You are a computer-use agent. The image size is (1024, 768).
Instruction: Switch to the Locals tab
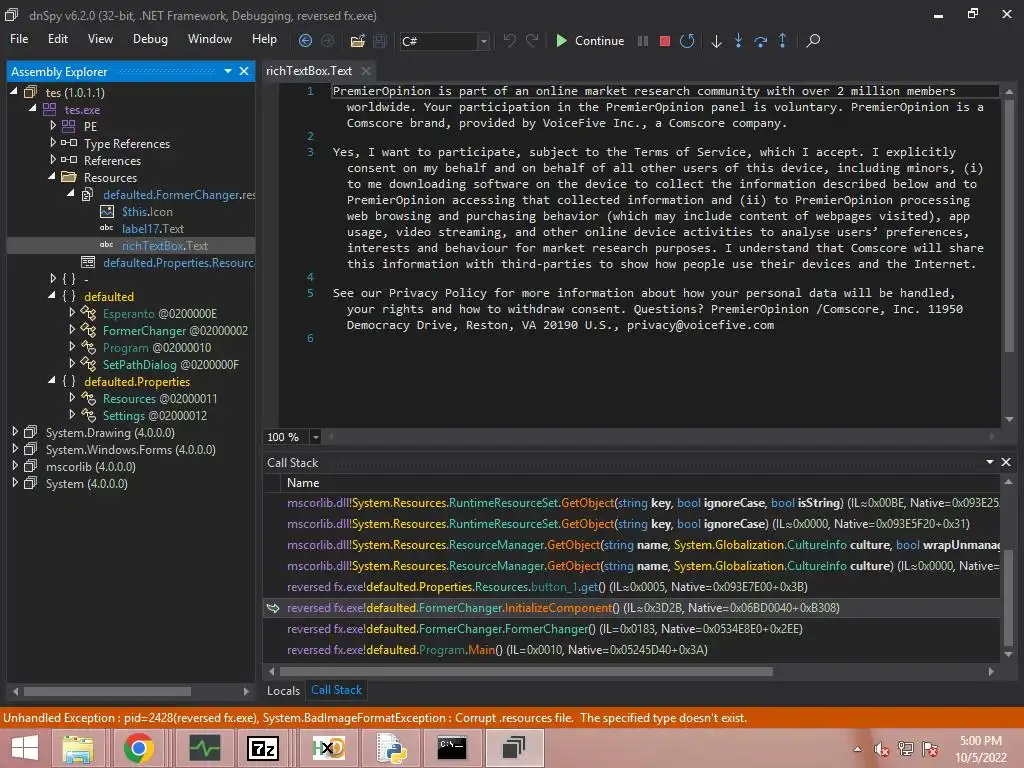(x=283, y=690)
